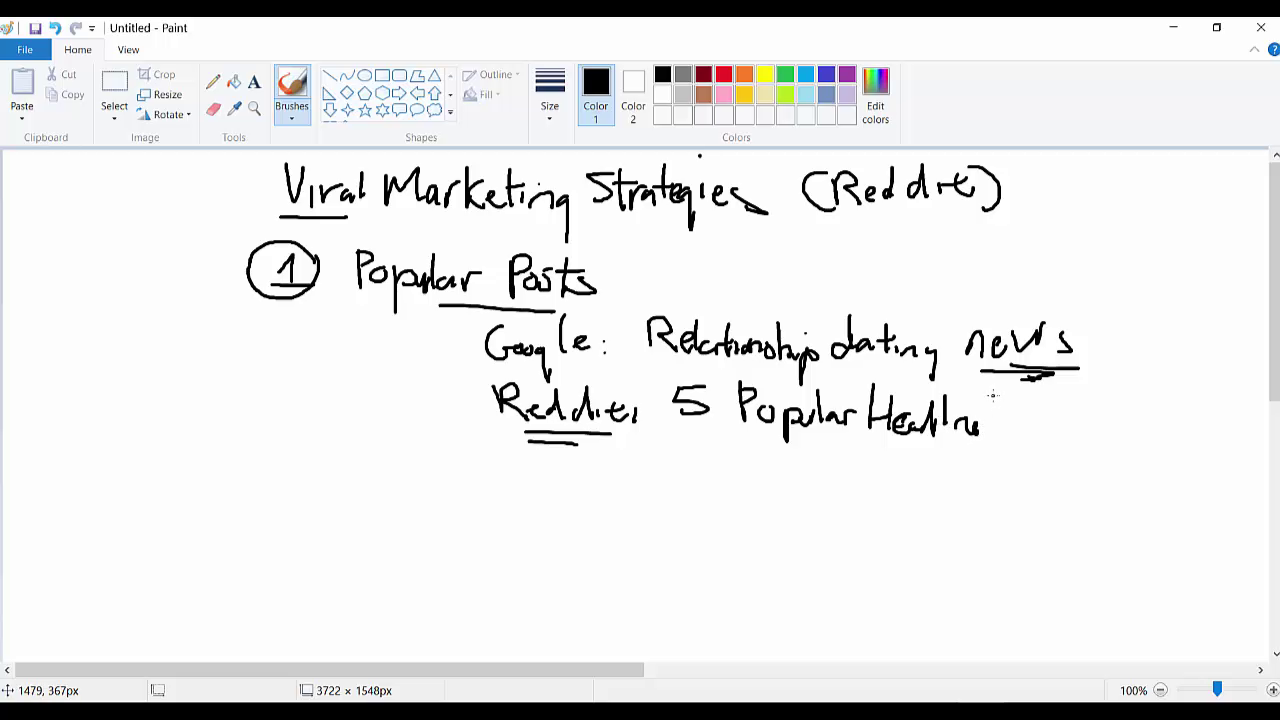Click the Undo arrow in title bar
1280x720 pixels.
pyautogui.click(x=55, y=28)
